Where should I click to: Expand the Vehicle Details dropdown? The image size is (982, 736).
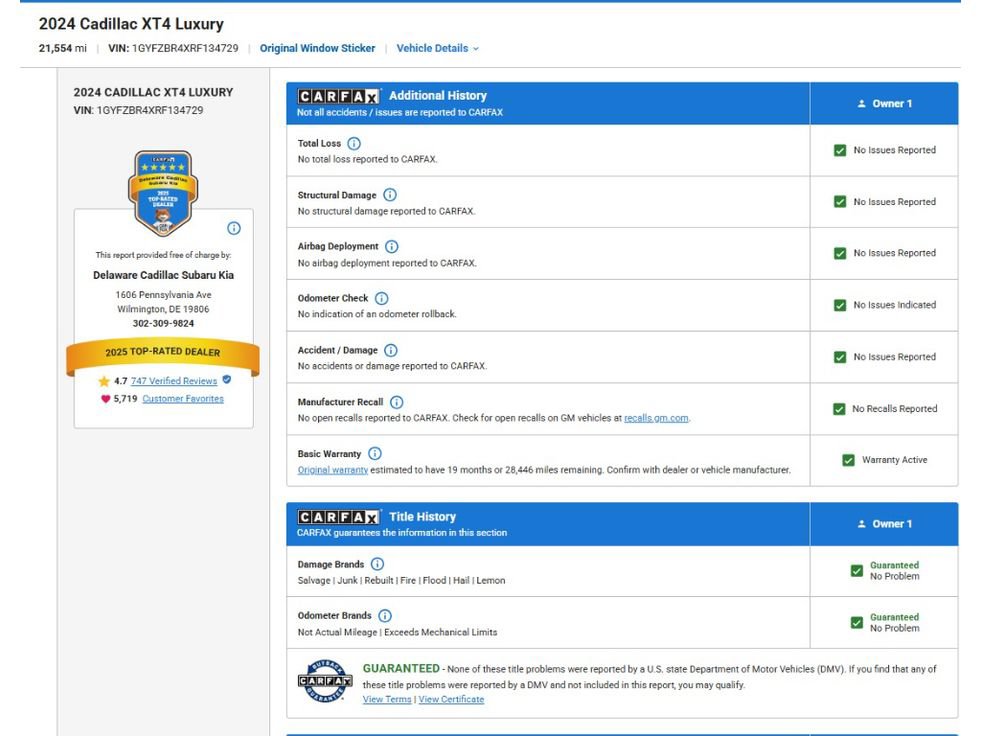(x=437, y=48)
